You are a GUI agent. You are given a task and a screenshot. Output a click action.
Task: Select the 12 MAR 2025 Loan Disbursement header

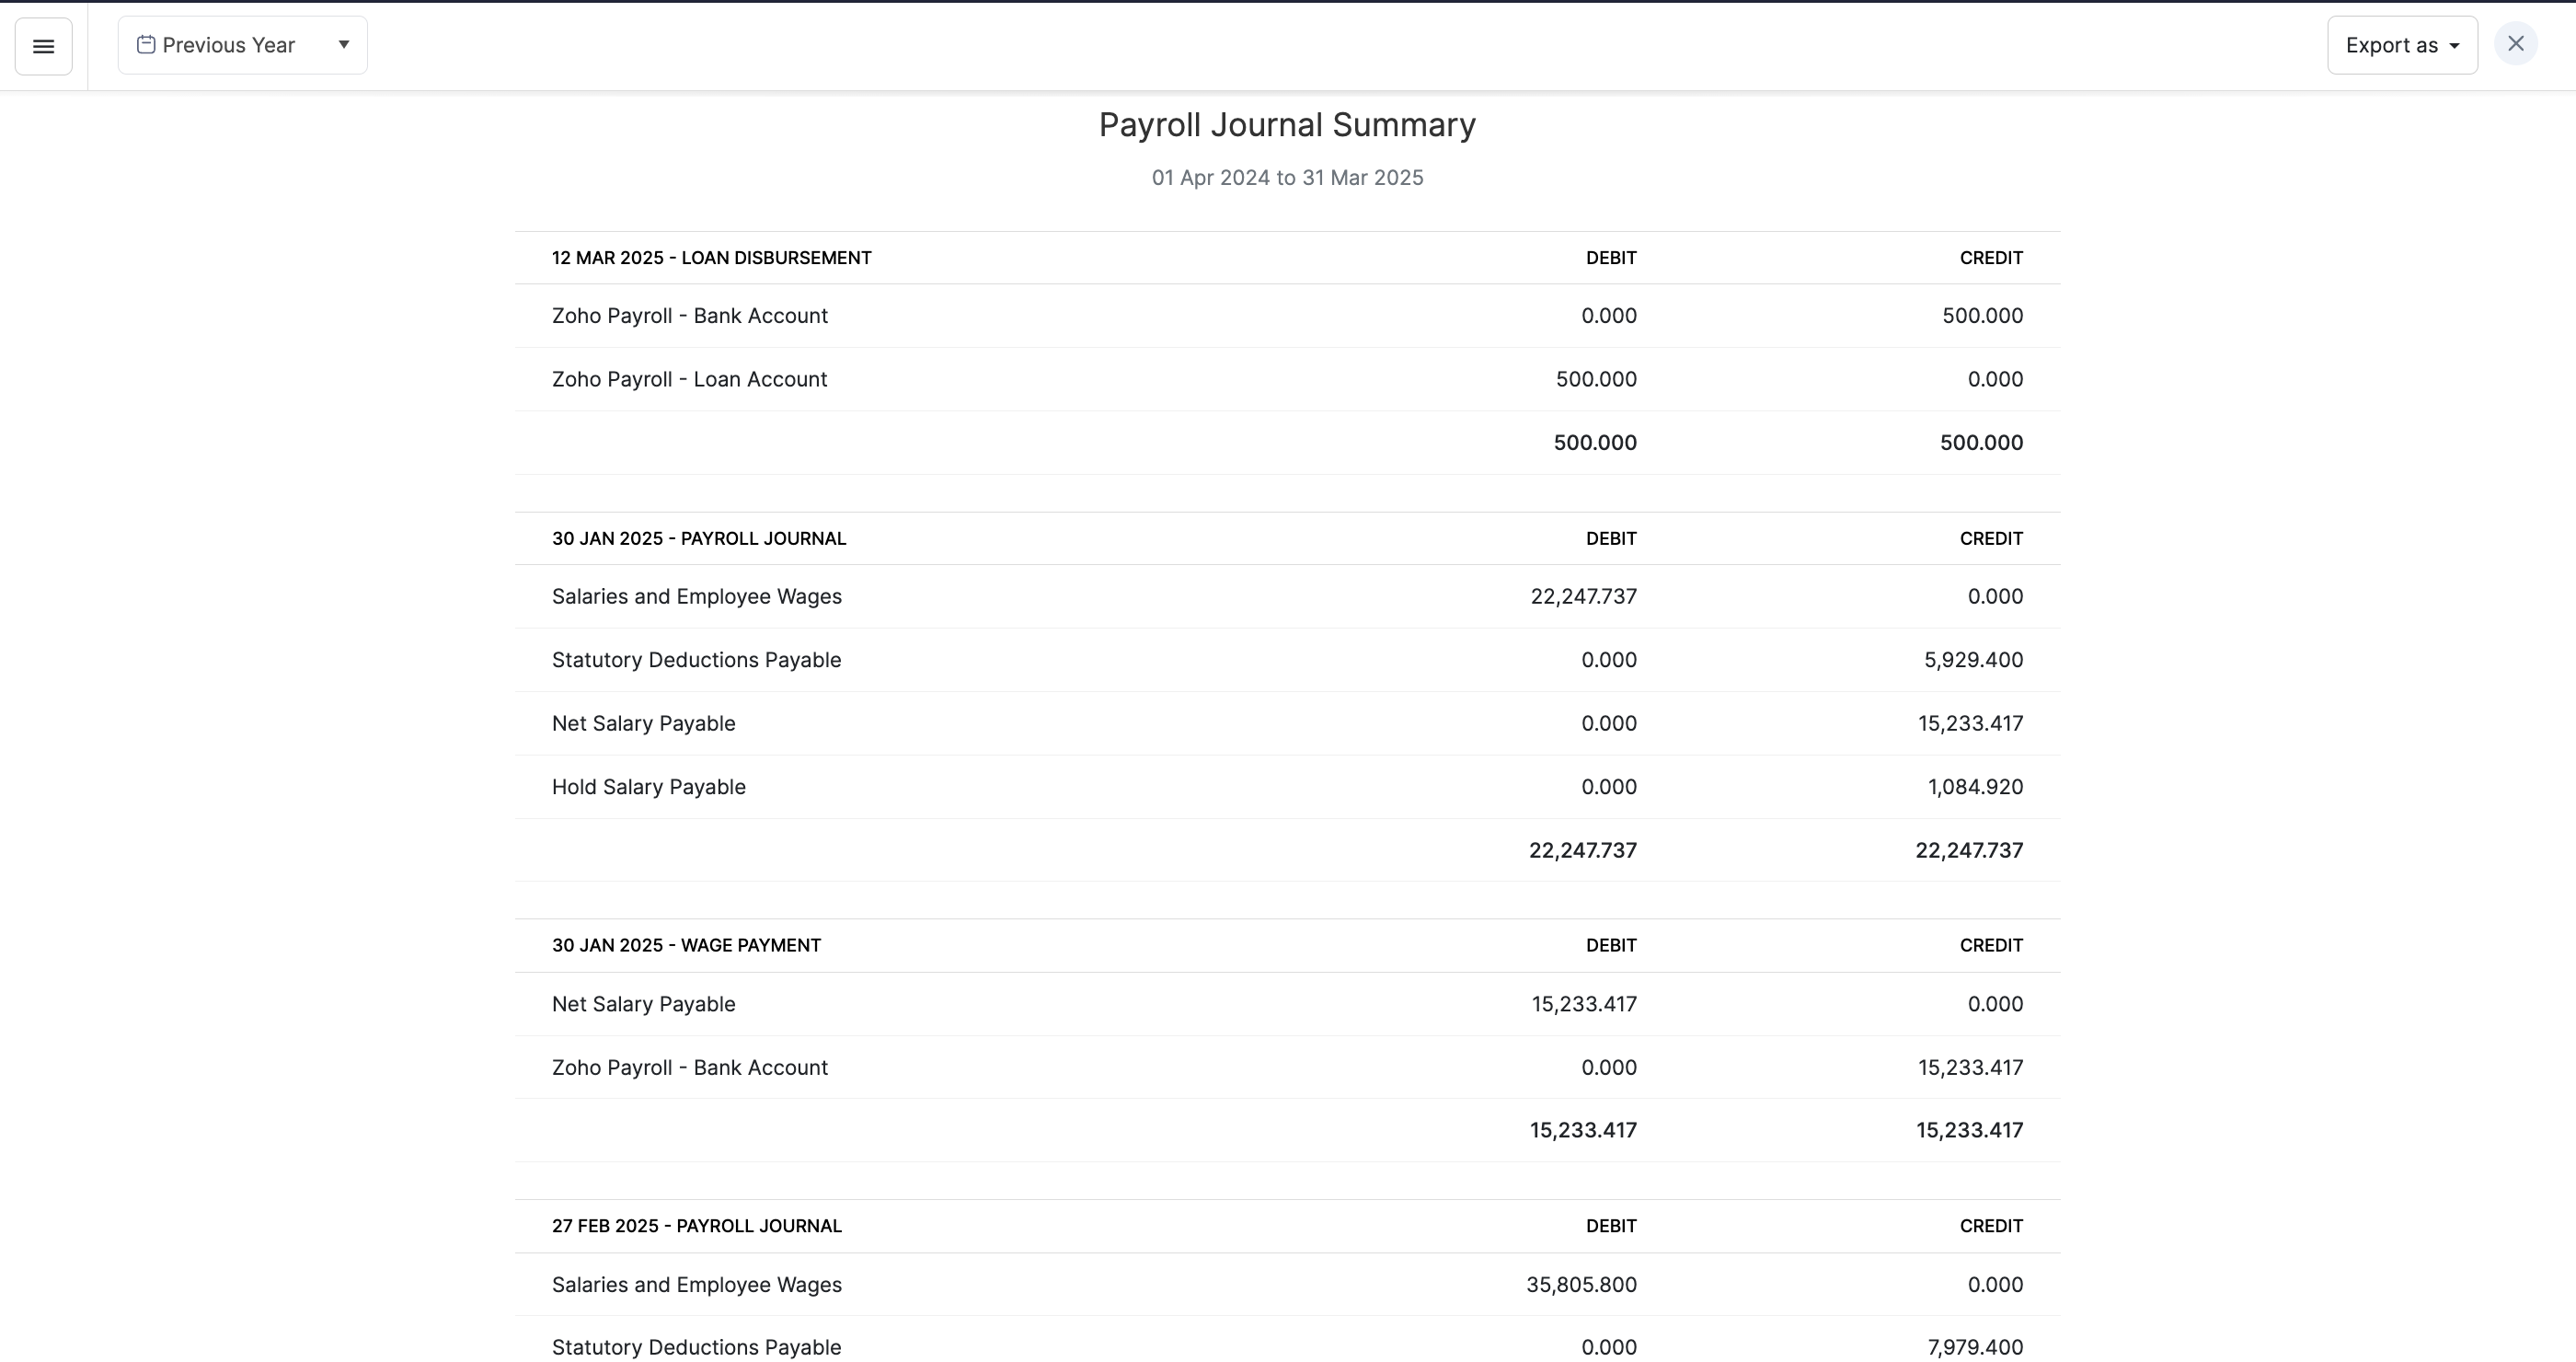click(x=711, y=258)
